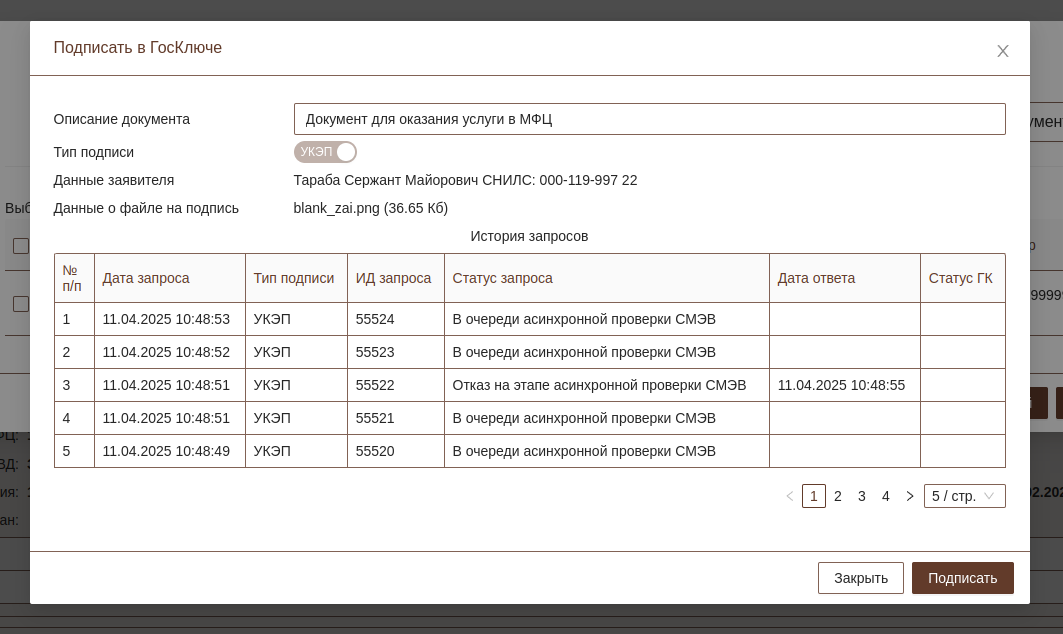
Task: Click the blank_zai.png file name
Action: tap(338, 208)
